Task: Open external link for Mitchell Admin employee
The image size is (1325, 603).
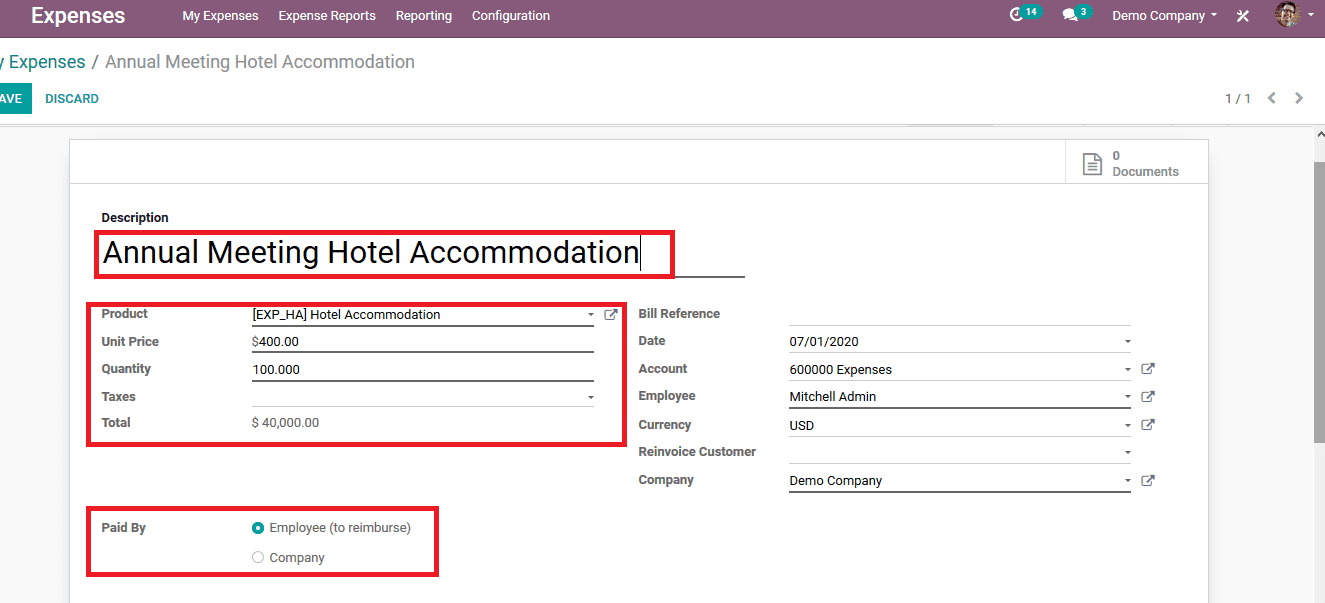Action: 1148,397
